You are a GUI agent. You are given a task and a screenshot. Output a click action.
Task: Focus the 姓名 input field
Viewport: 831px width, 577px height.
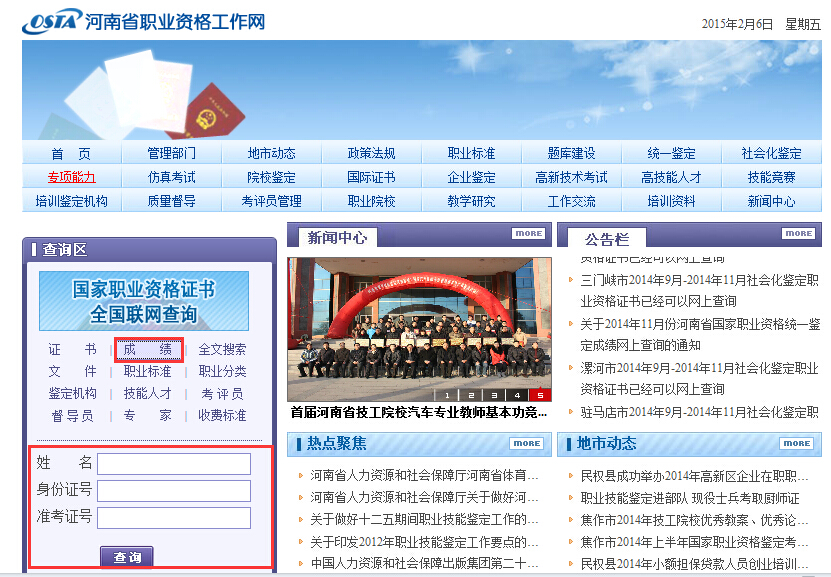[174, 464]
